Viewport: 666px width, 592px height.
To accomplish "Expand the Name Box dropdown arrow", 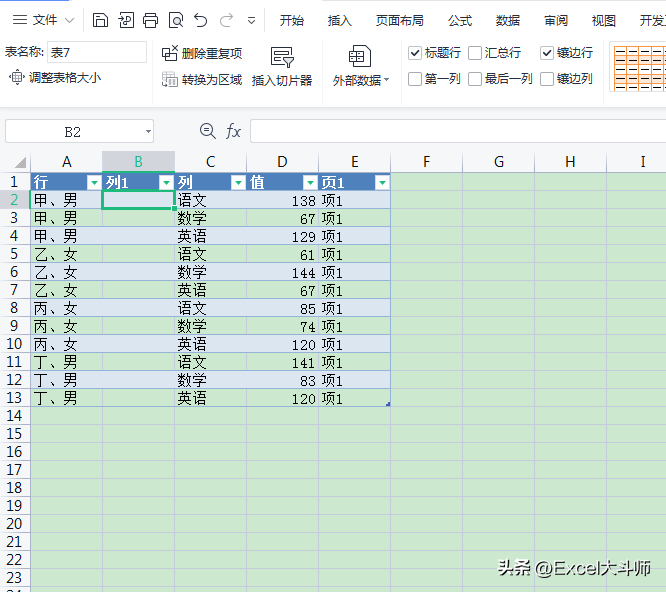I will (x=148, y=132).
